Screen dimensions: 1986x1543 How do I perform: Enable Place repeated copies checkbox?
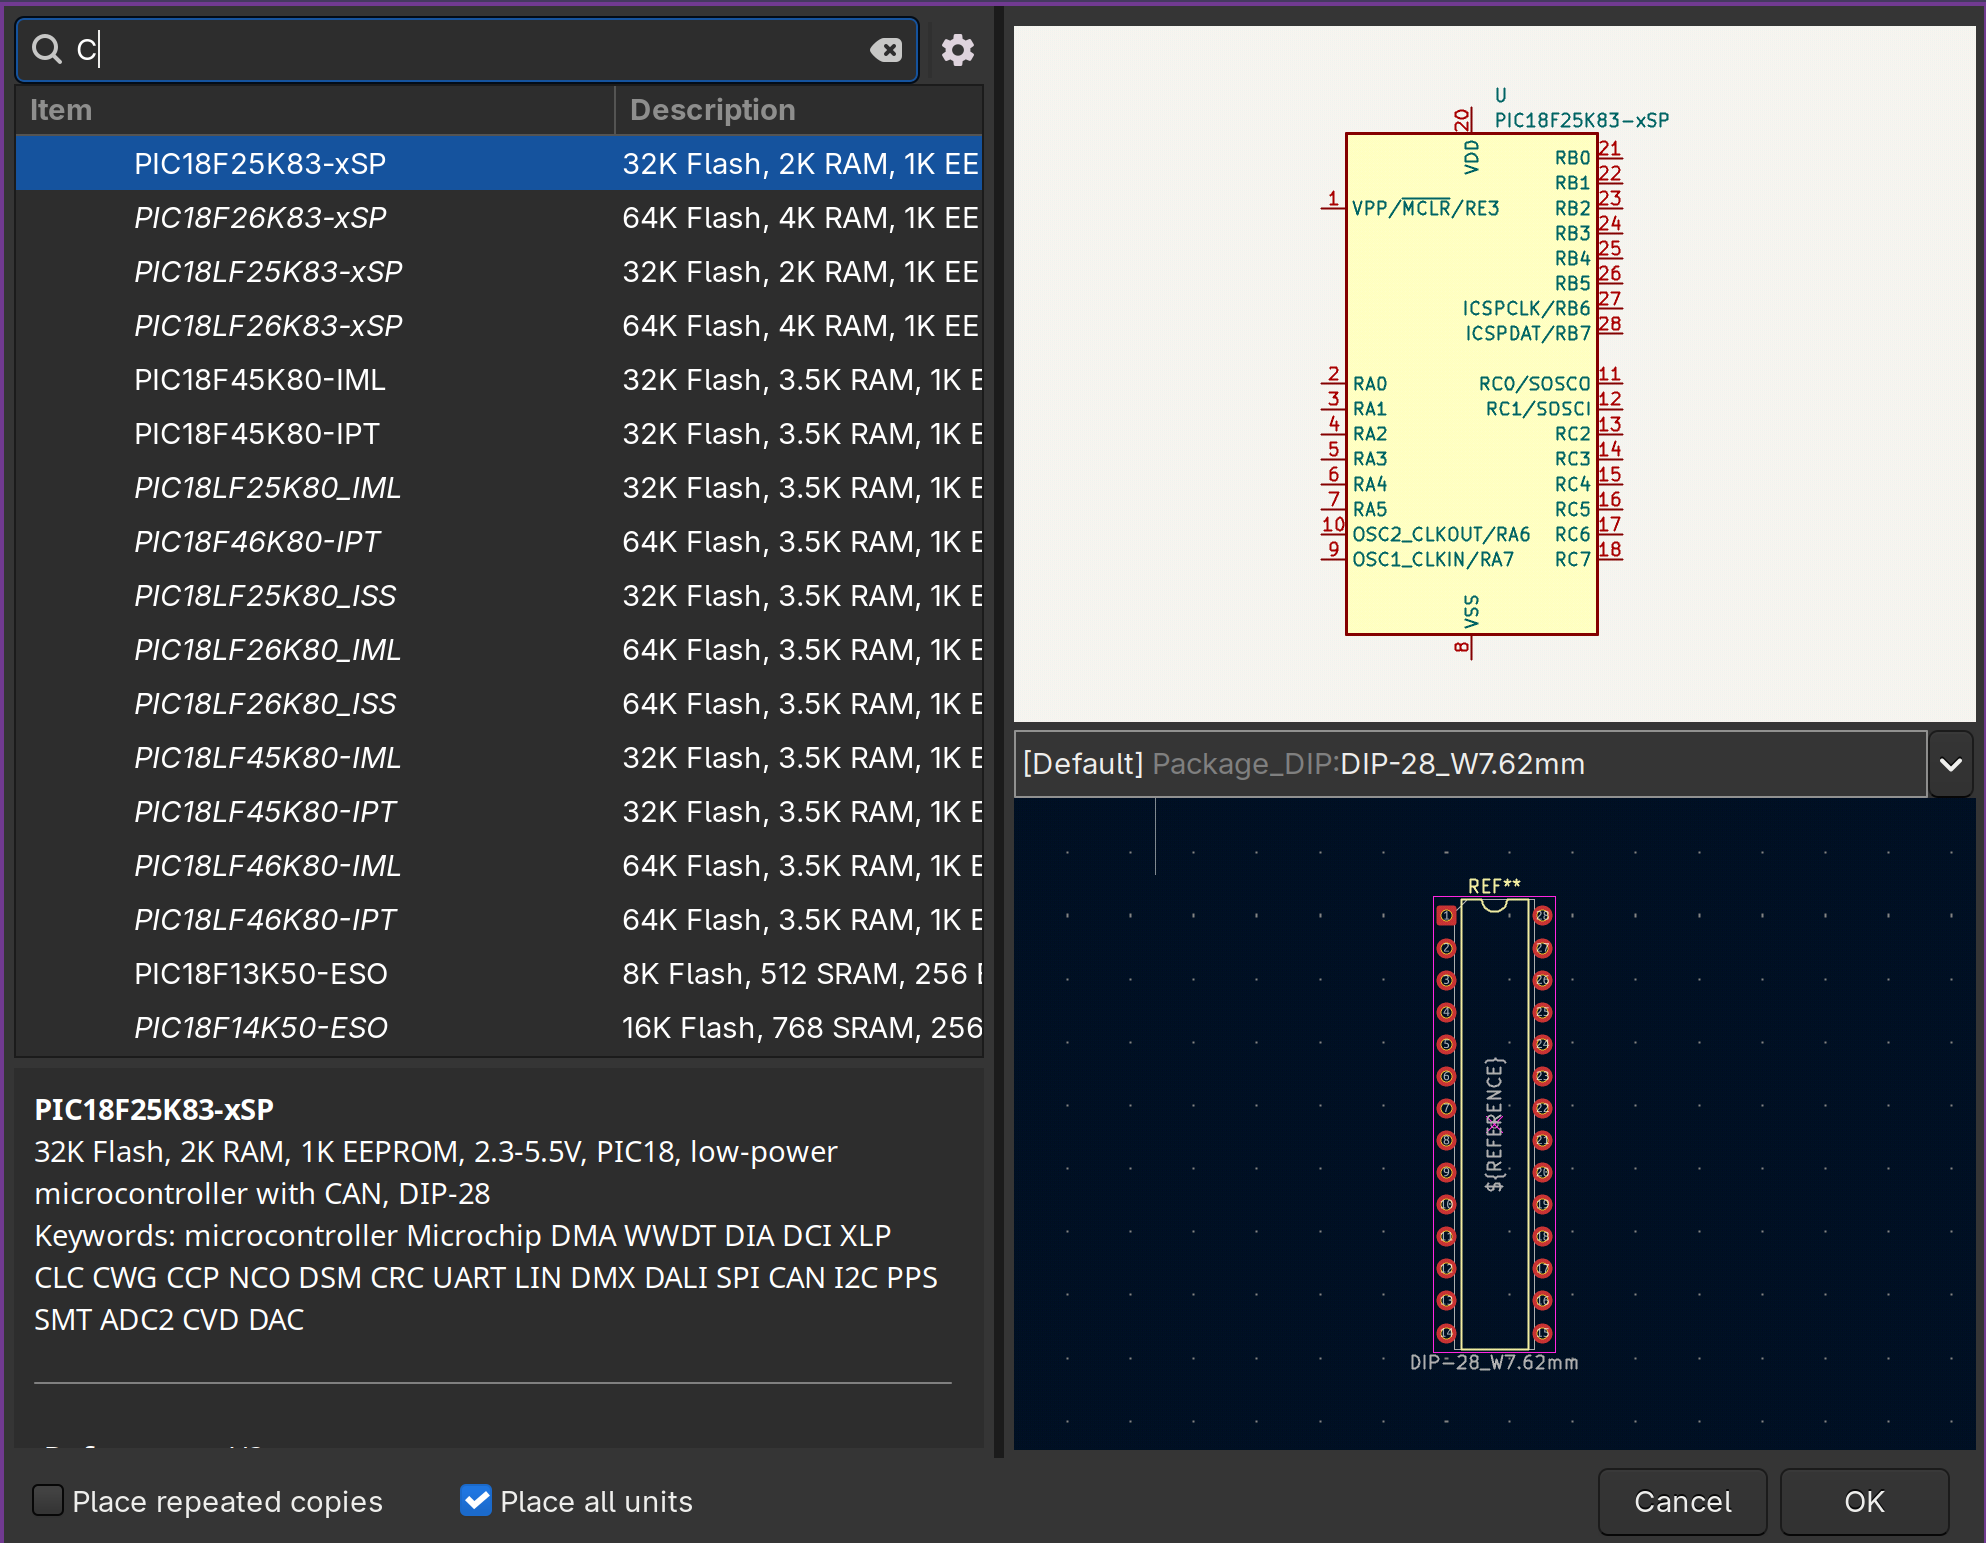[48, 1500]
